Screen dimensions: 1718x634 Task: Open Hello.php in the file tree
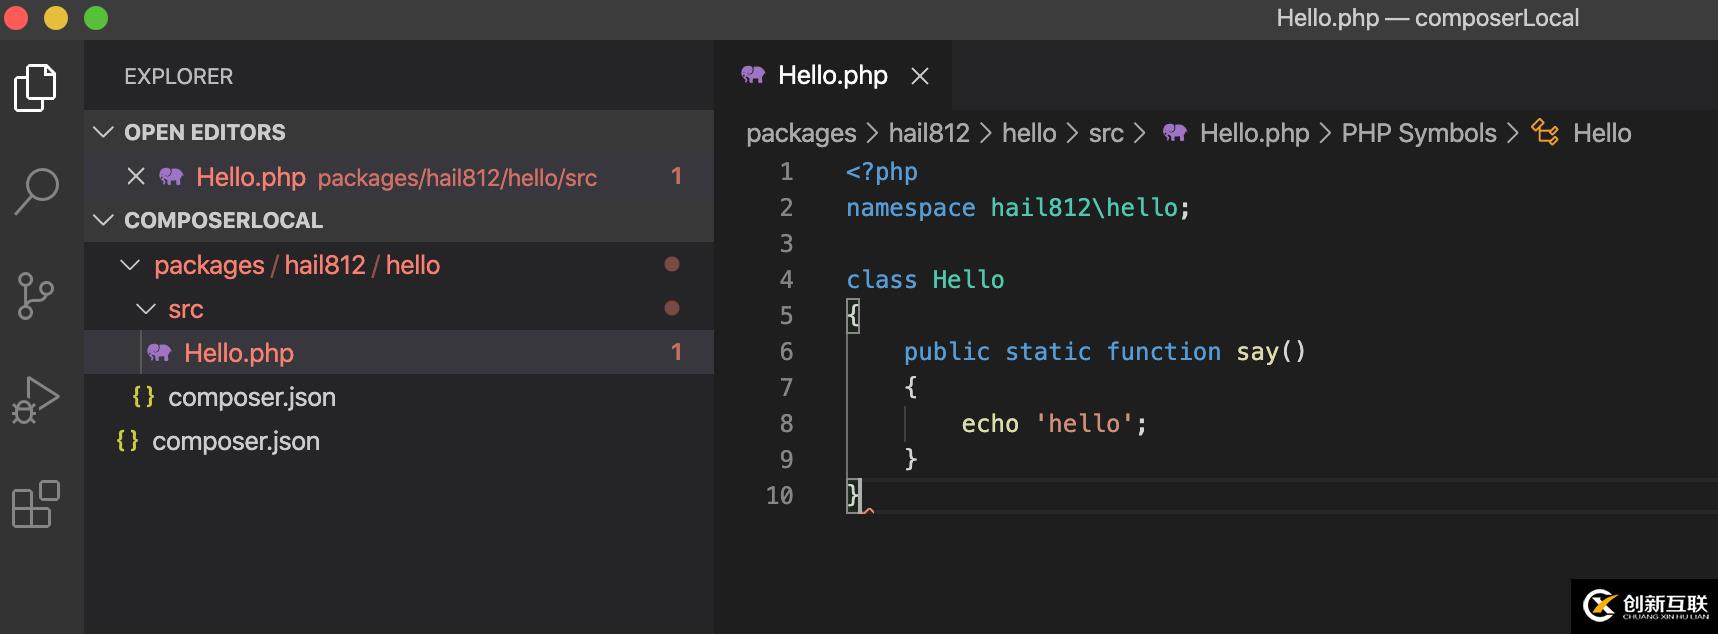coord(239,353)
